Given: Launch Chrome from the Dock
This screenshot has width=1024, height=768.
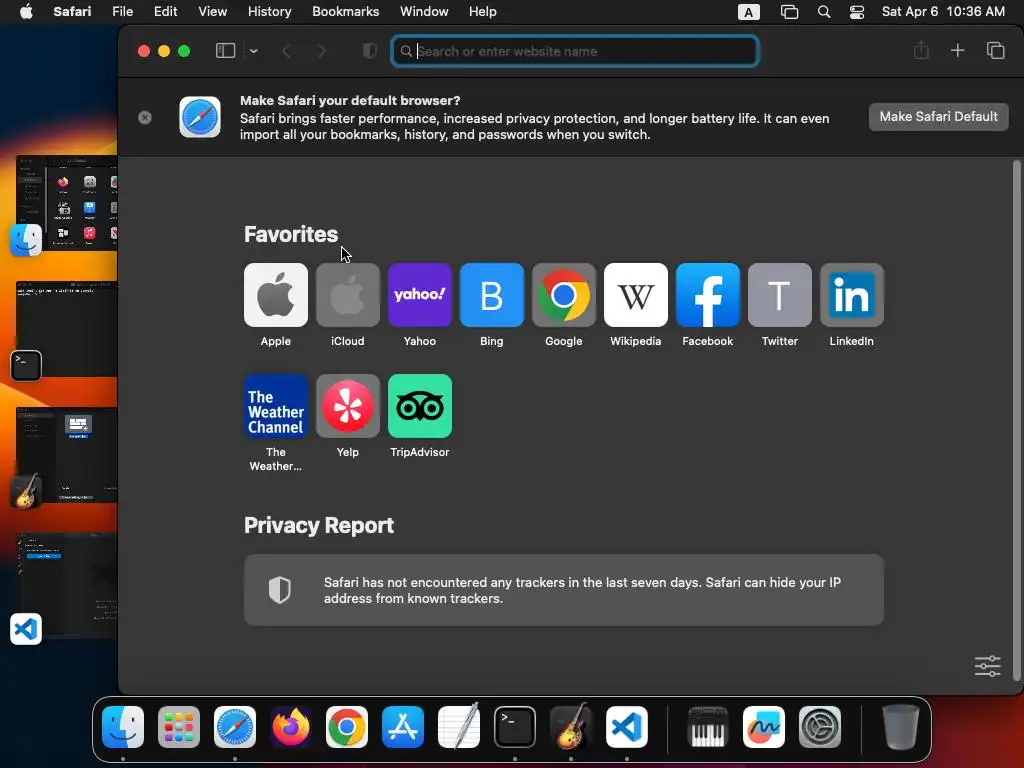Looking at the screenshot, I should [x=347, y=727].
